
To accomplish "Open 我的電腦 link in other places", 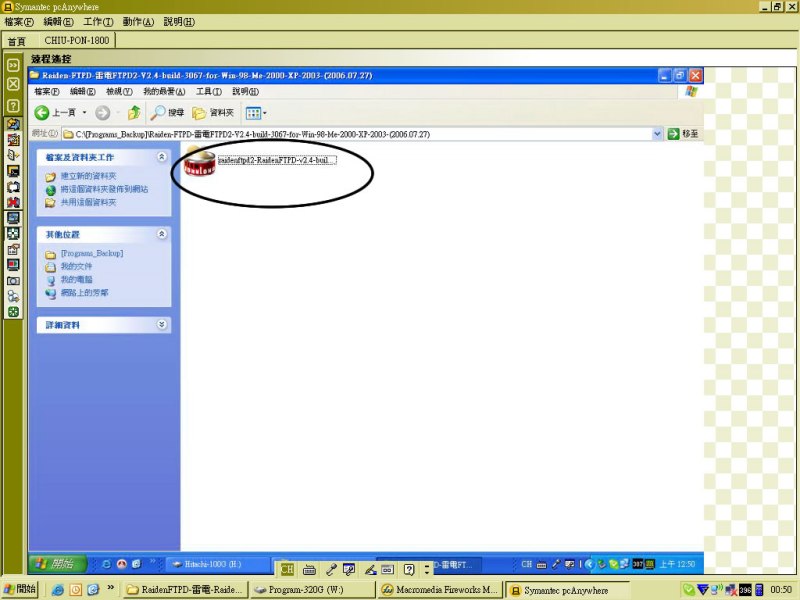I will point(77,280).
